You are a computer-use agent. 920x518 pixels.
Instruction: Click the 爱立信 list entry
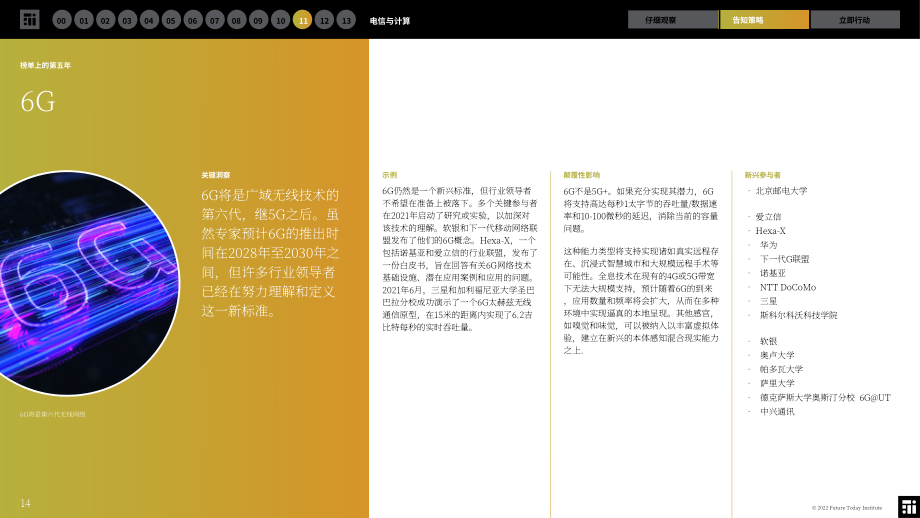point(768,216)
